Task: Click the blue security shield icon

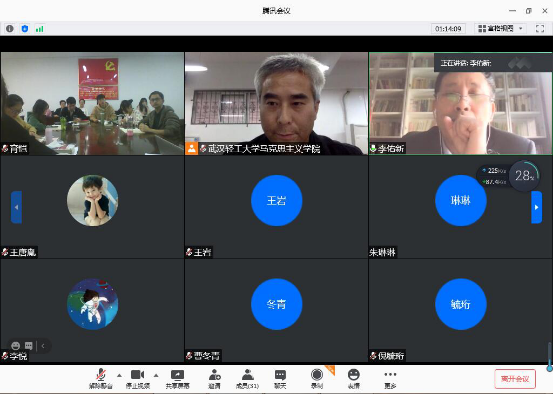Action: tap(25, 29)
